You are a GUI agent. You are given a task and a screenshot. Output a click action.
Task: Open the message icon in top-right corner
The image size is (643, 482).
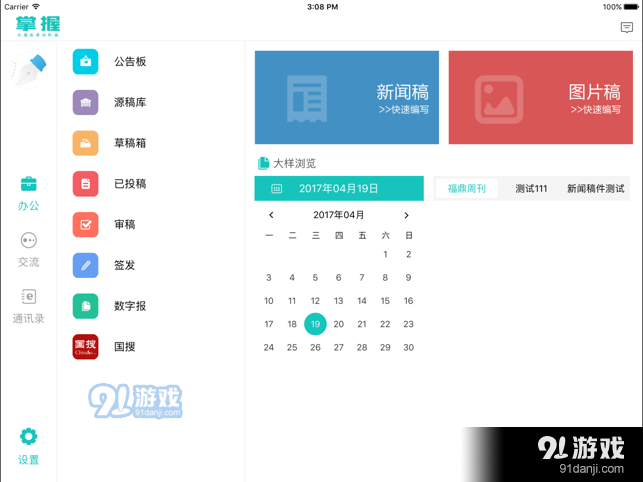coord(627,28)
